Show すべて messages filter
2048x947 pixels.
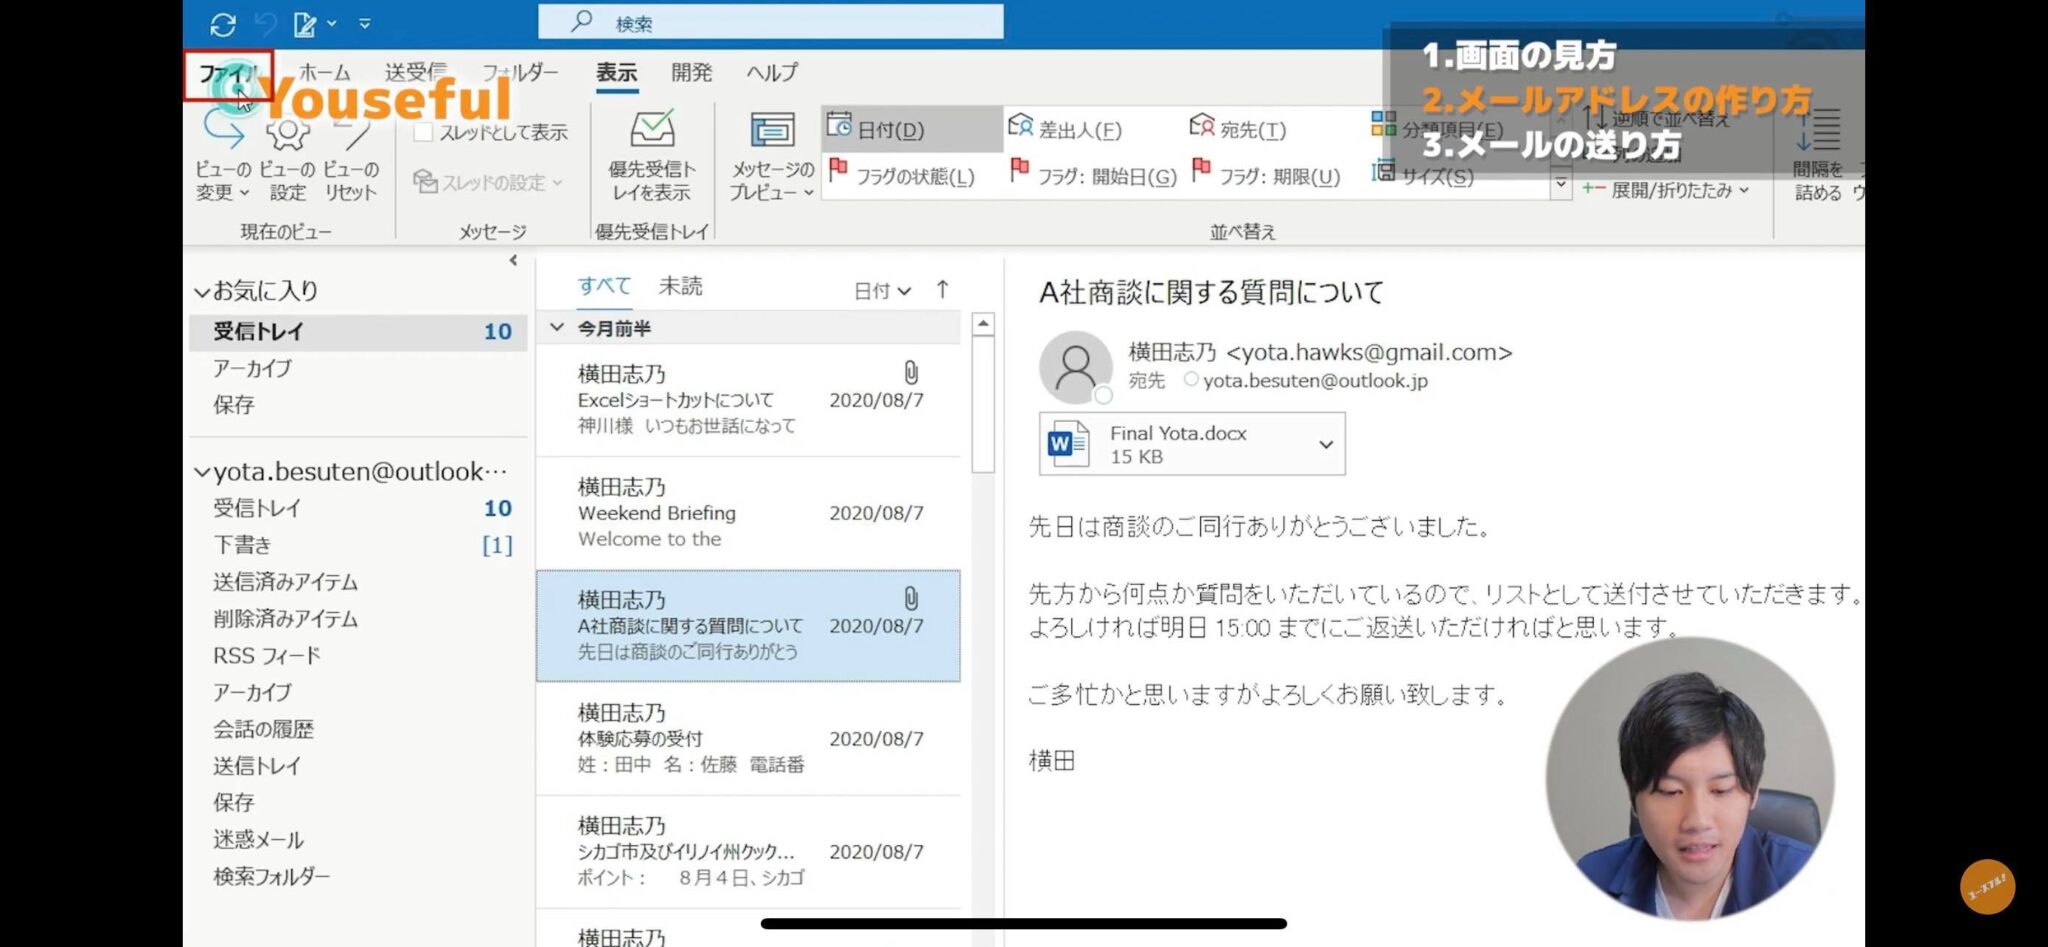click(604, 286)
